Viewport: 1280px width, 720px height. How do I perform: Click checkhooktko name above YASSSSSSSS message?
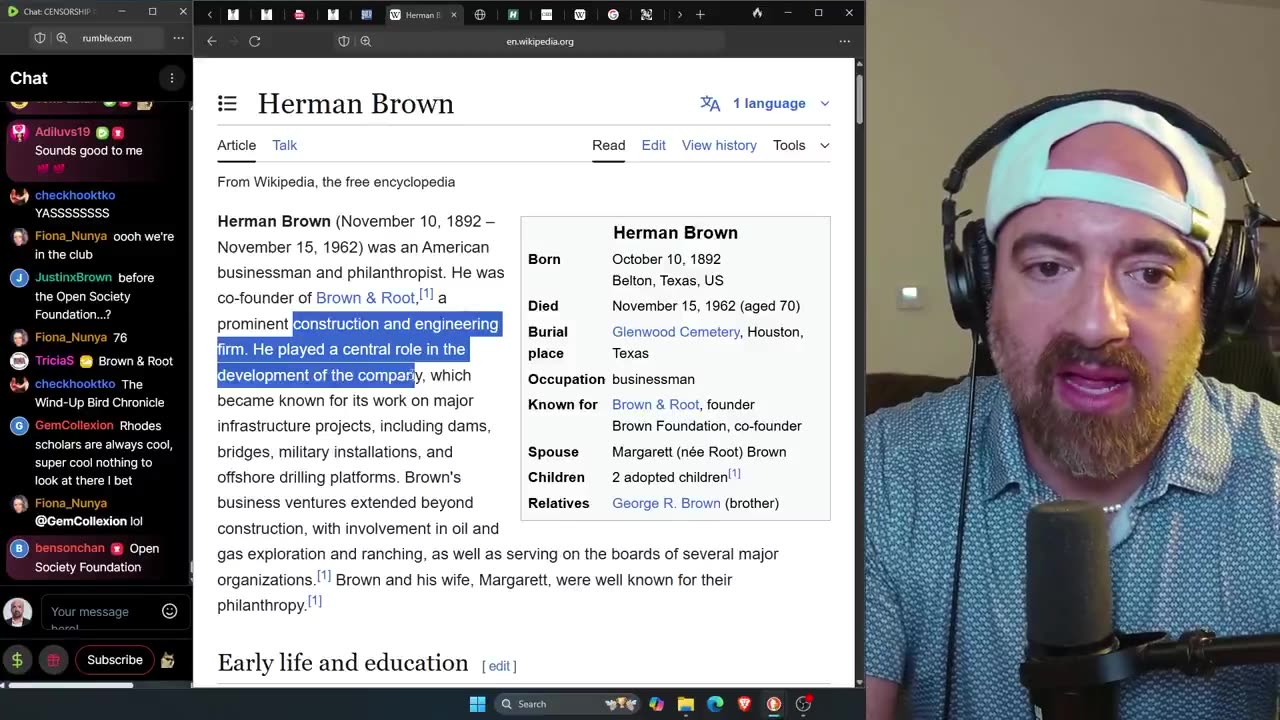click(x=75, y=195)
